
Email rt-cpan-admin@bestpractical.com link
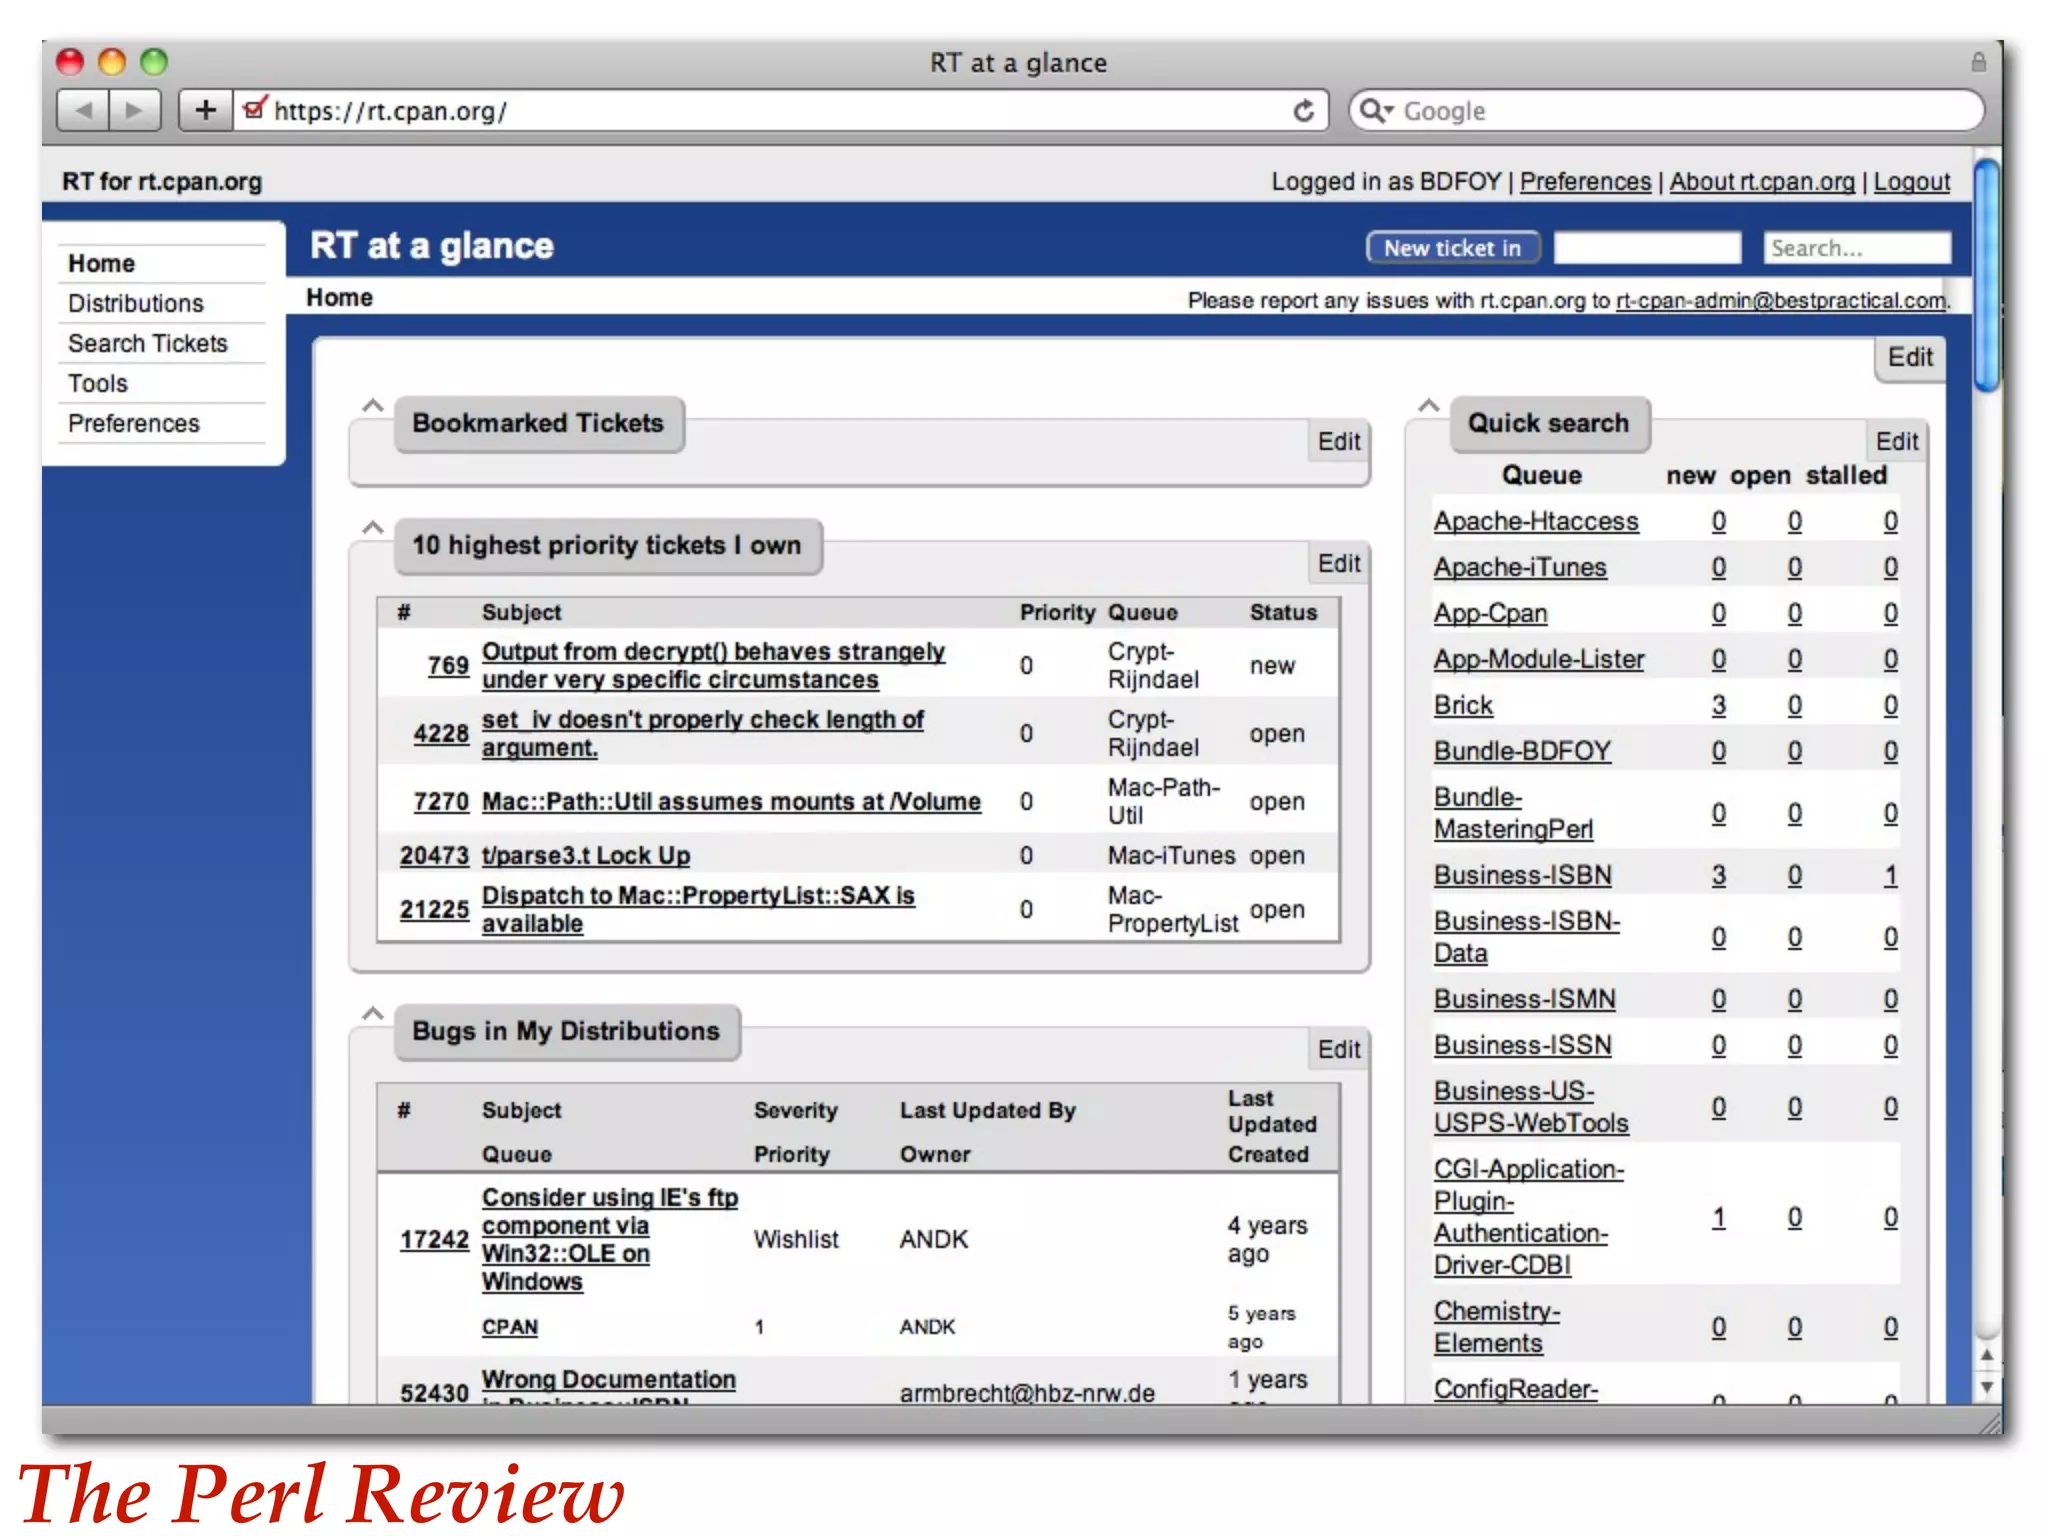click(x=1780, y=301)
